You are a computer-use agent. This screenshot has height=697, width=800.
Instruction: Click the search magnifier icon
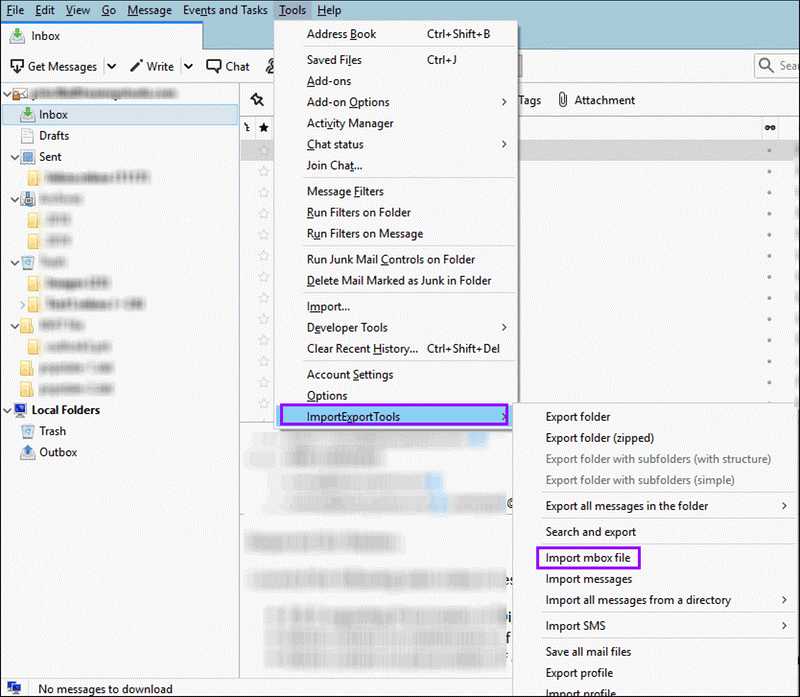click(x=766, y=65)
